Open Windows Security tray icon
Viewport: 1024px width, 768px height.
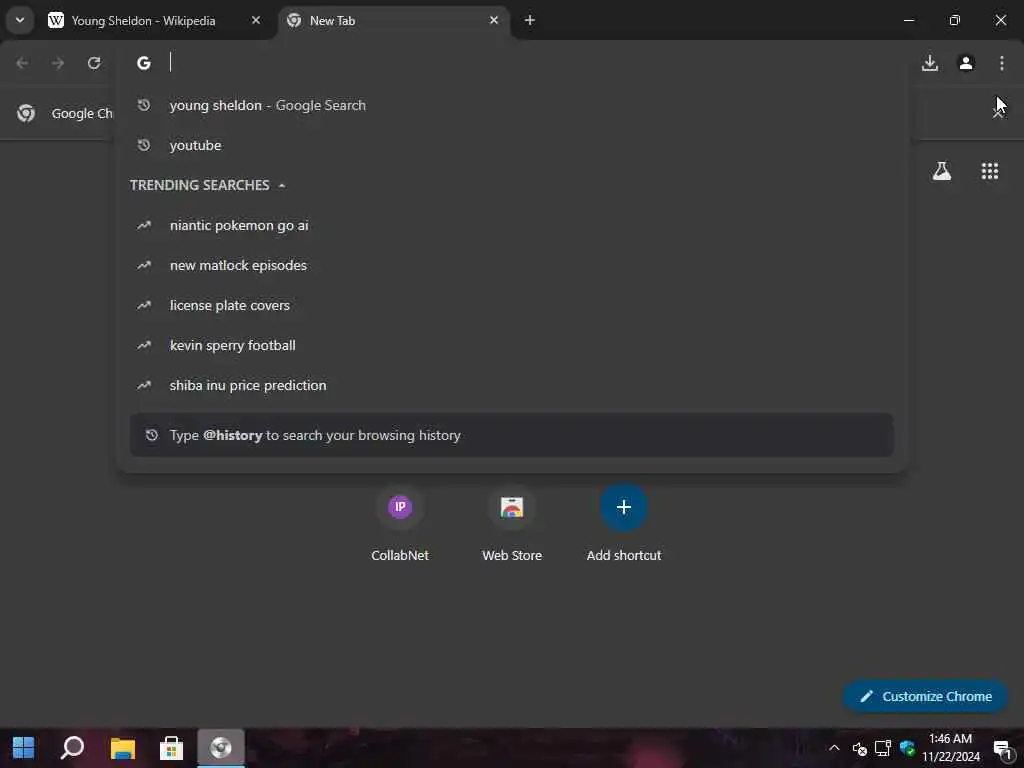[907, 748]
